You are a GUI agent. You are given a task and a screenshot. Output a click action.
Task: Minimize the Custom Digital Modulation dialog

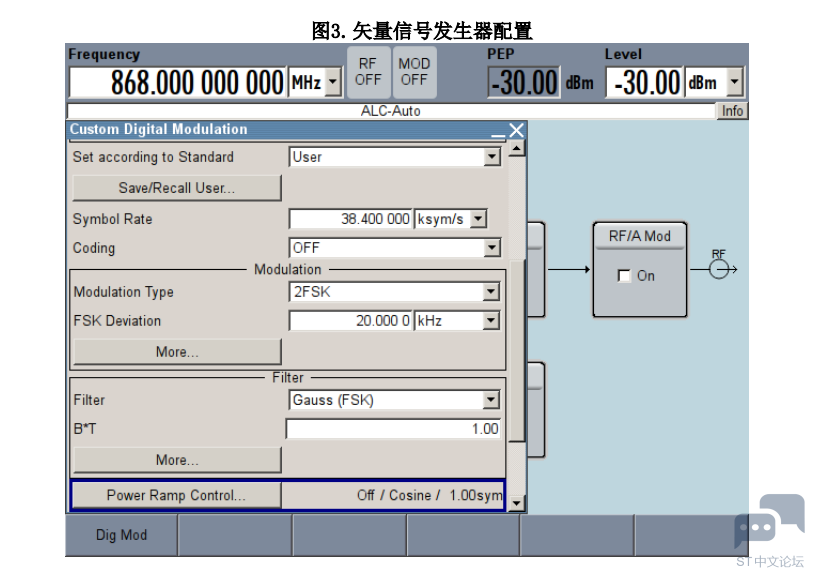tap(498, 131)
